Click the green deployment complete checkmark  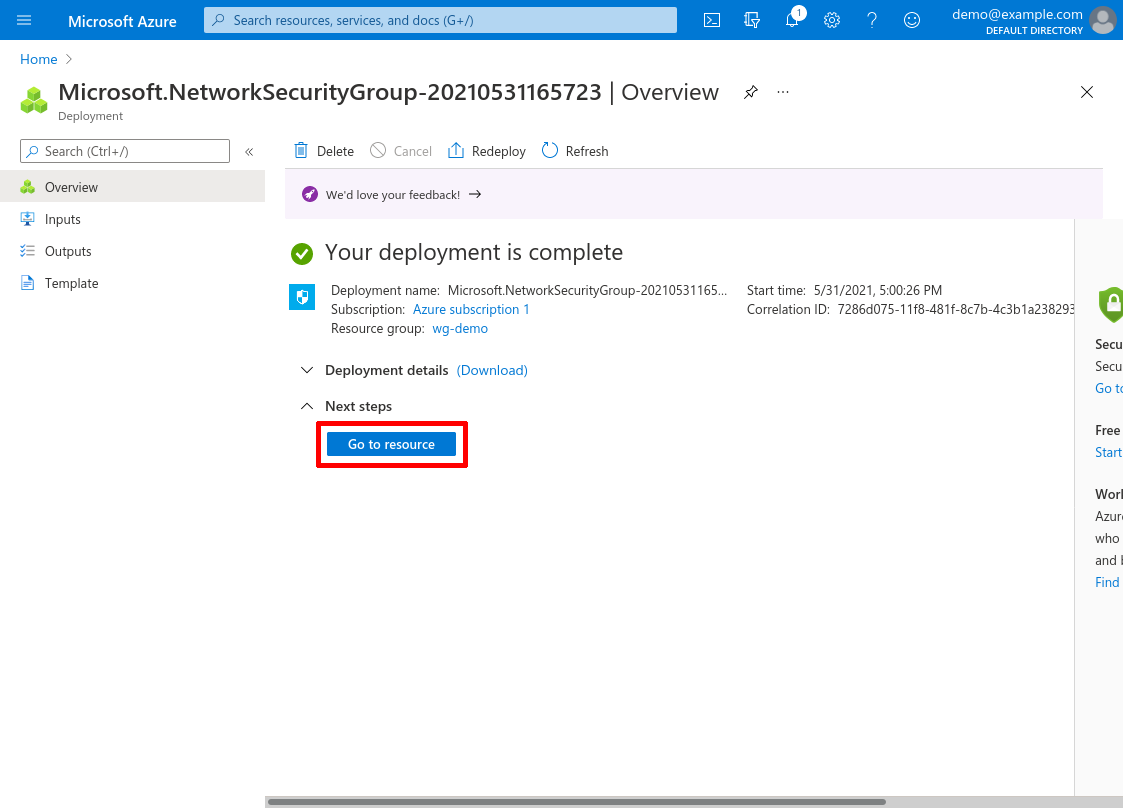pos(302,254)
